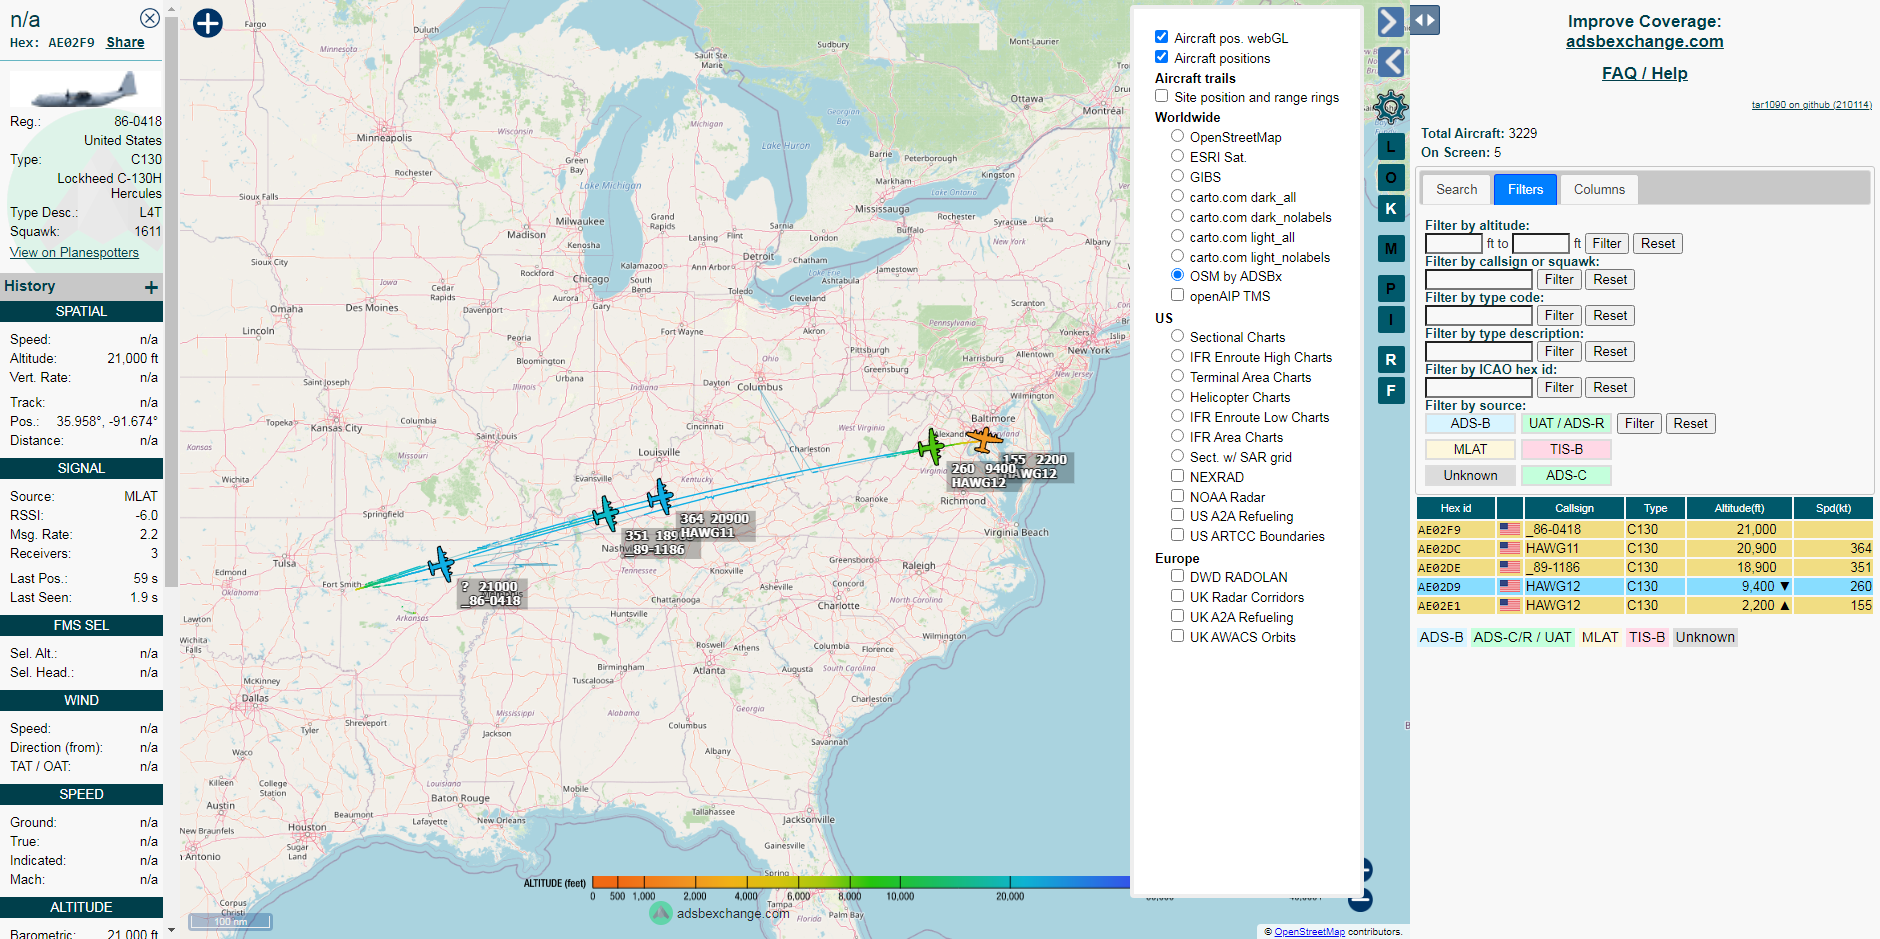Toggle MLAT source filter swatch
Image resolution: width=1880 pixels, height=939 pixels.
(1470, 449)
